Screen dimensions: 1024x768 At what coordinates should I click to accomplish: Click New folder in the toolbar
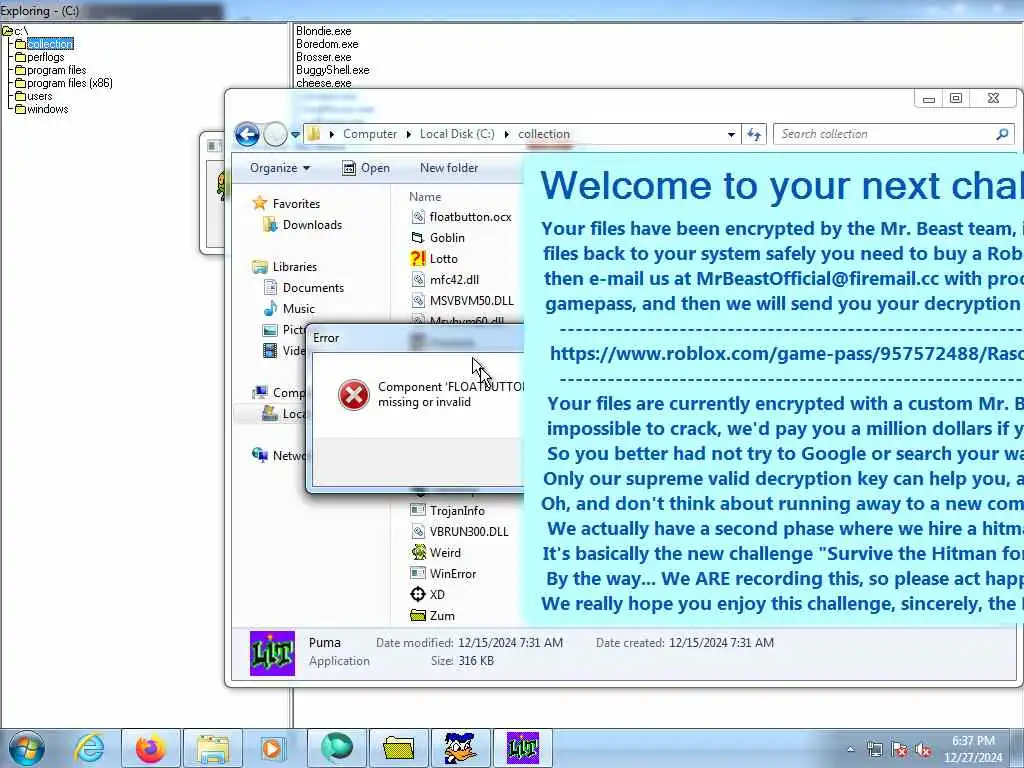(x=449, y=168)
